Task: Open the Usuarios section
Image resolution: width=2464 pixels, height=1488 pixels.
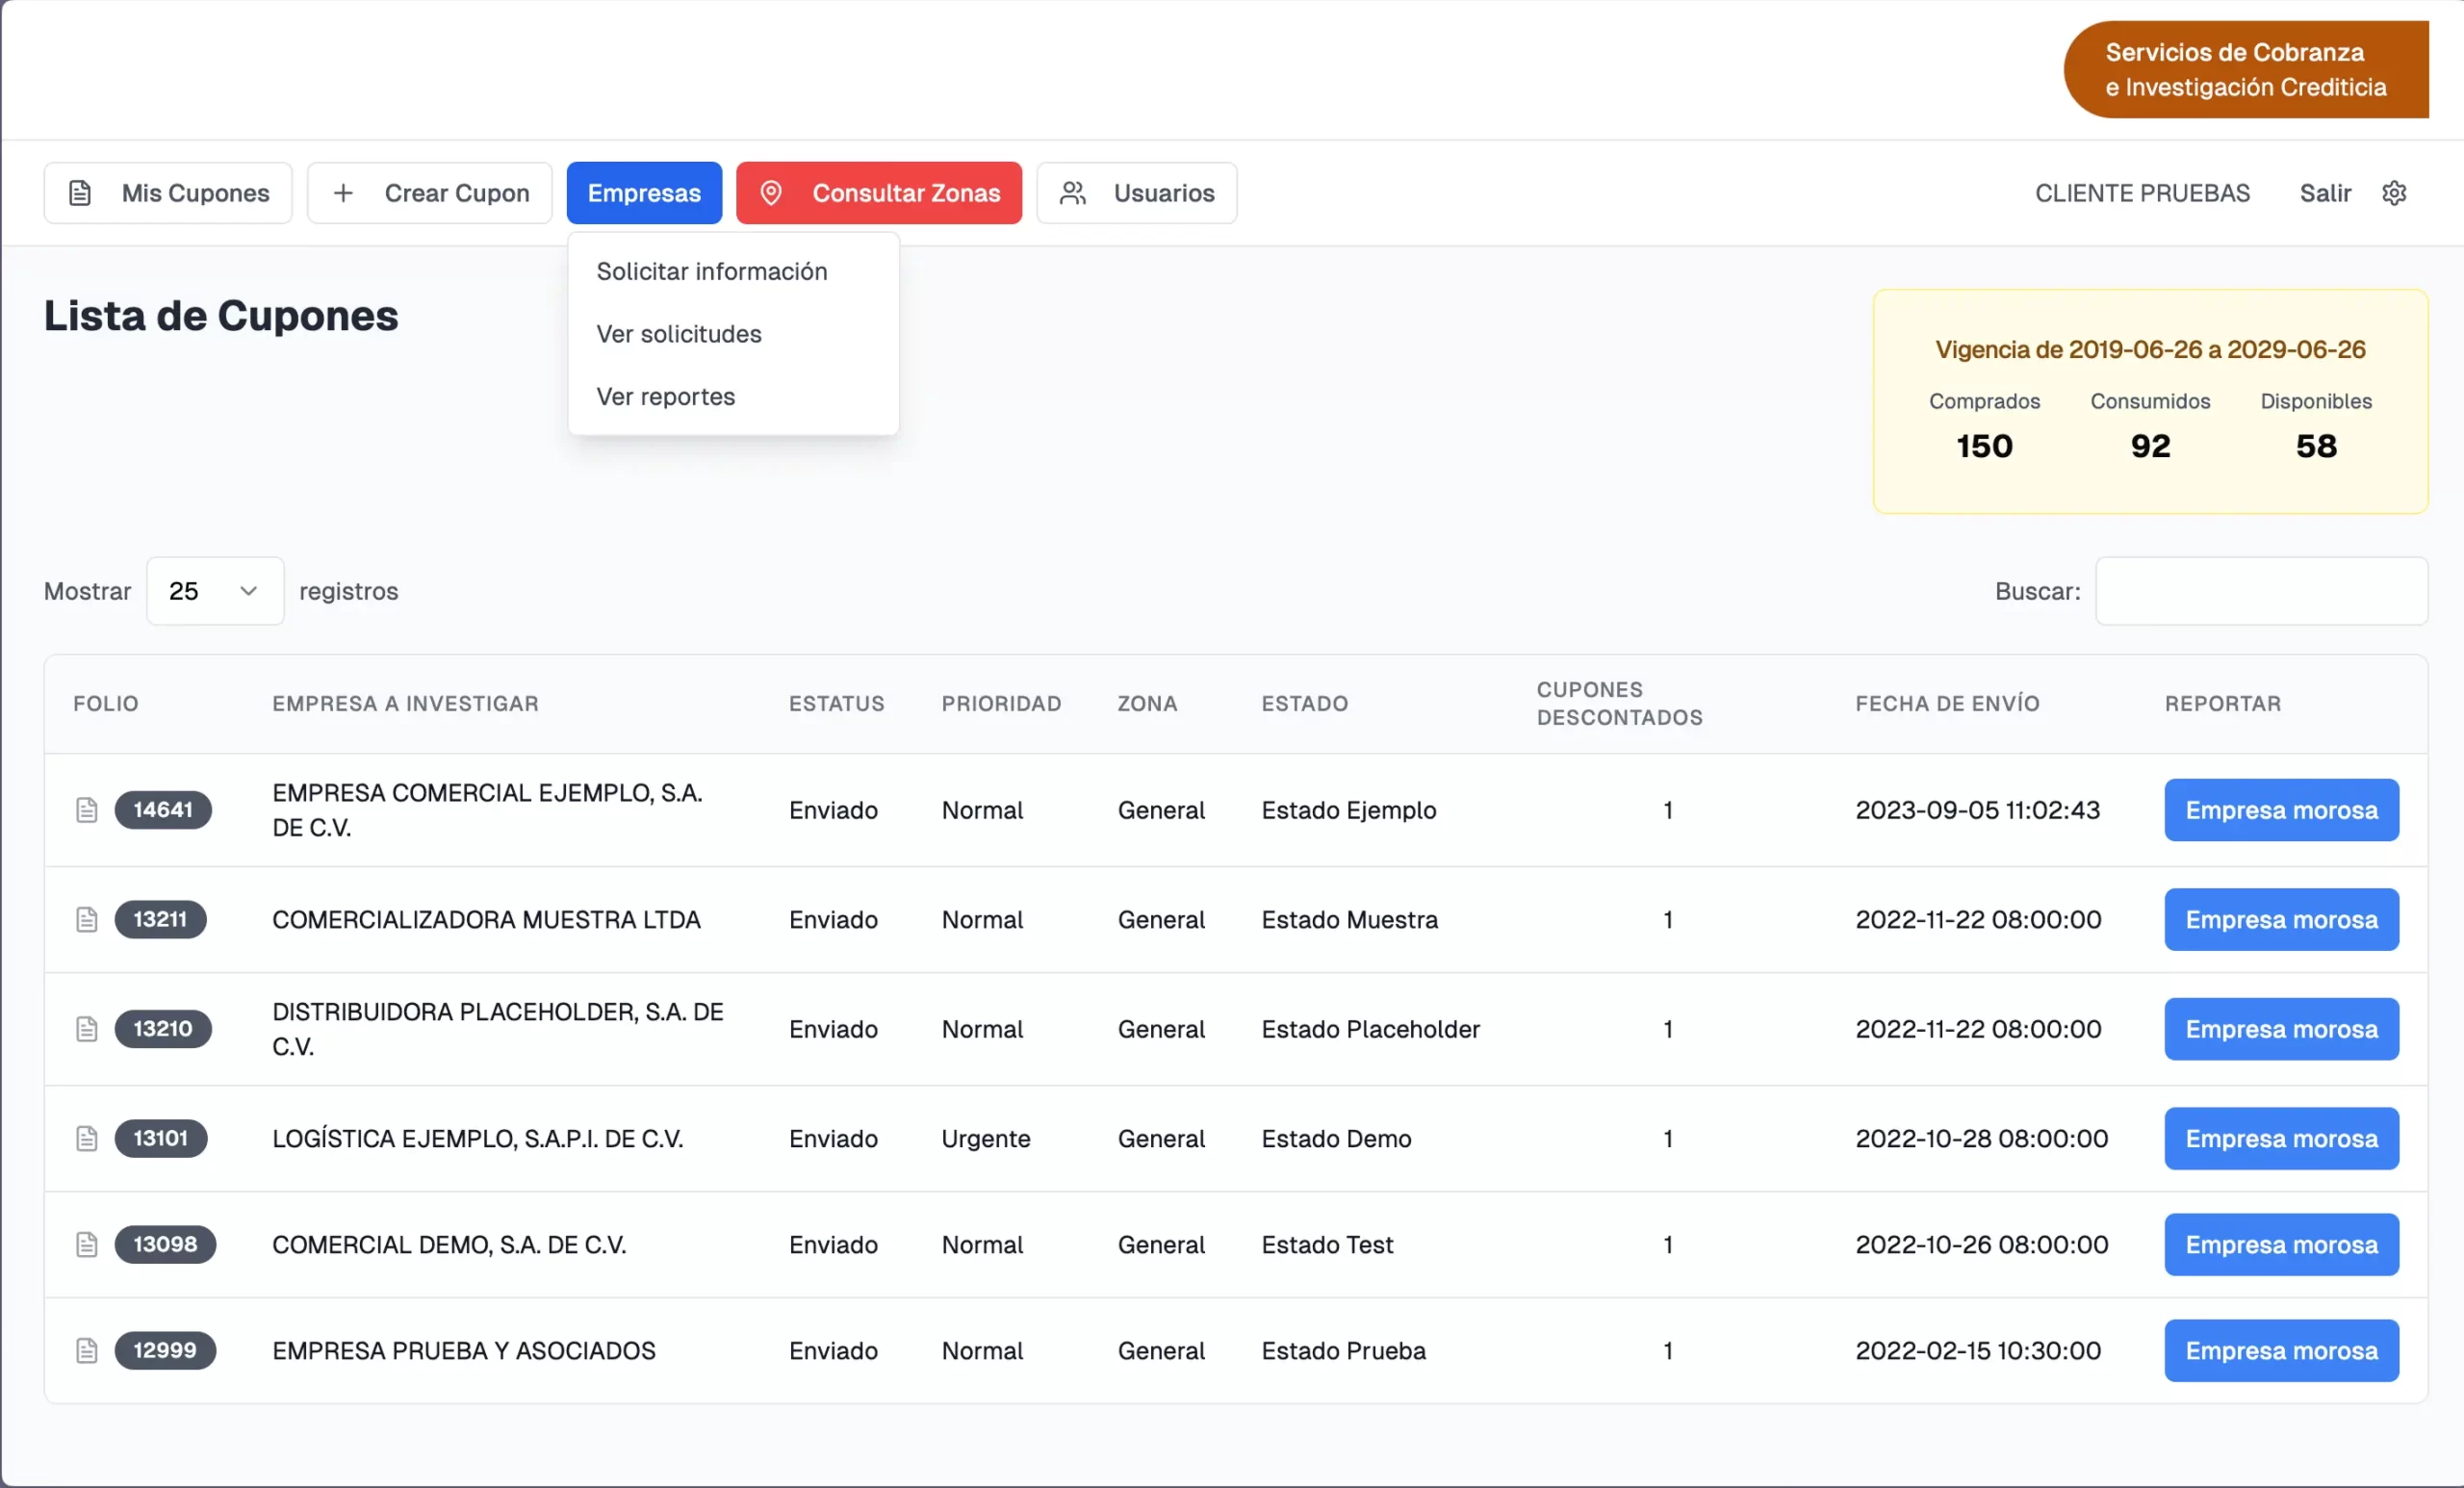Action: [x=1136, y=193]
